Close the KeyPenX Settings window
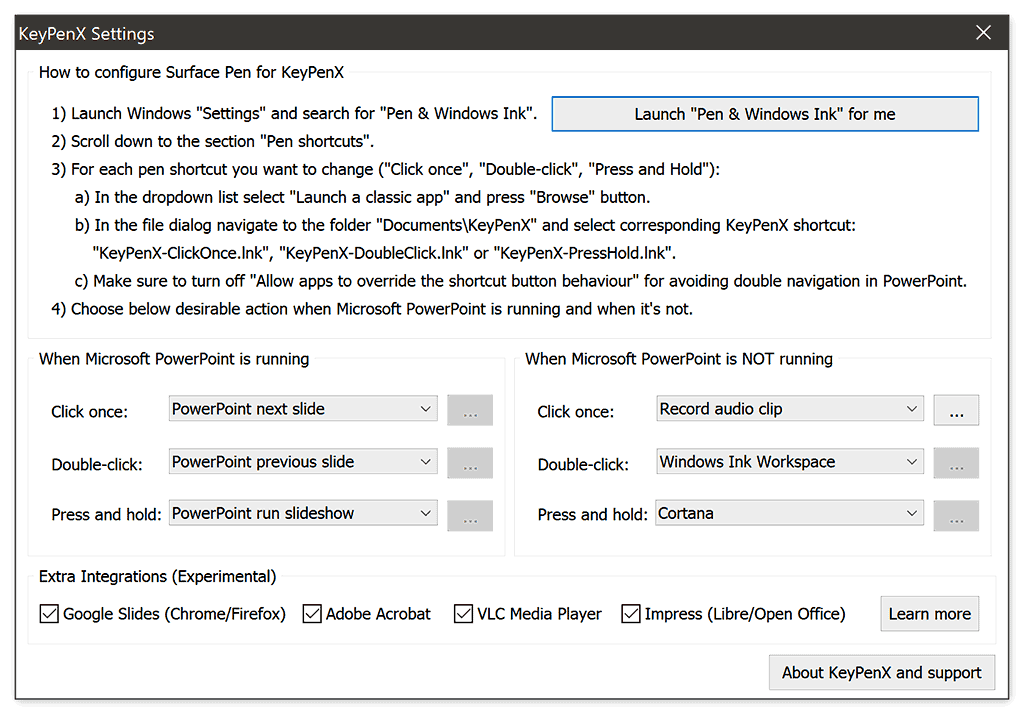Viewport: 1024px width, 718px height. pos(984,33)
